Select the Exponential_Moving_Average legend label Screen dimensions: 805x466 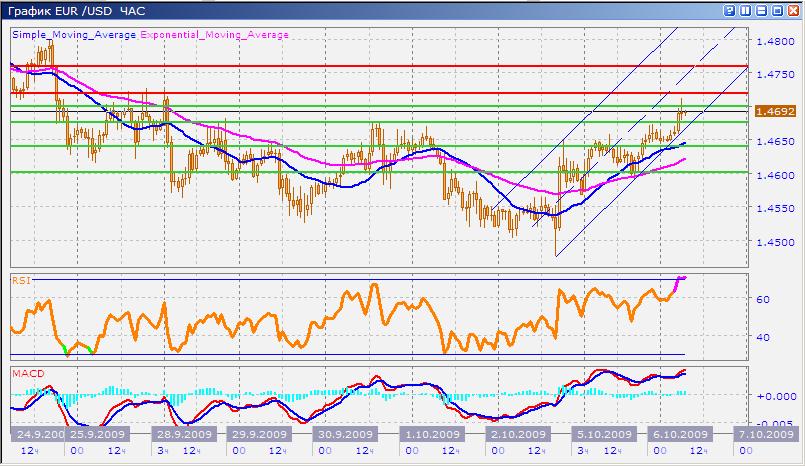click(214, 34)
